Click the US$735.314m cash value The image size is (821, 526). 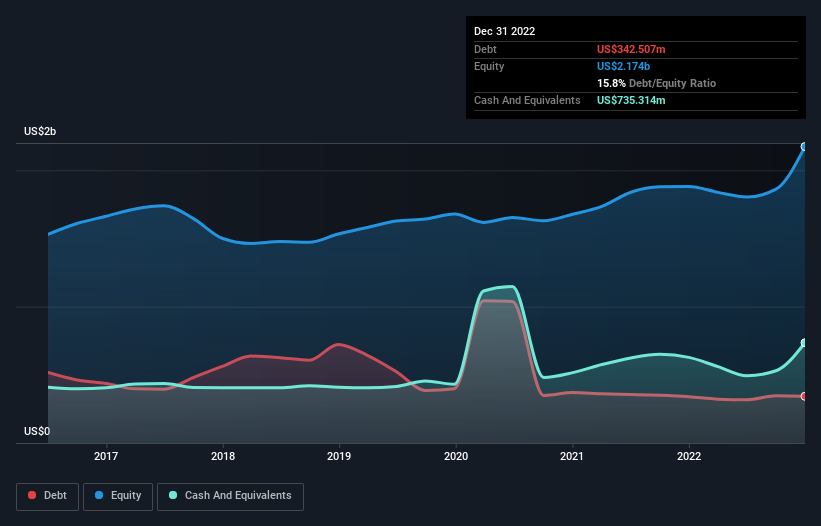pyautogui.click(x=631, y=100)
